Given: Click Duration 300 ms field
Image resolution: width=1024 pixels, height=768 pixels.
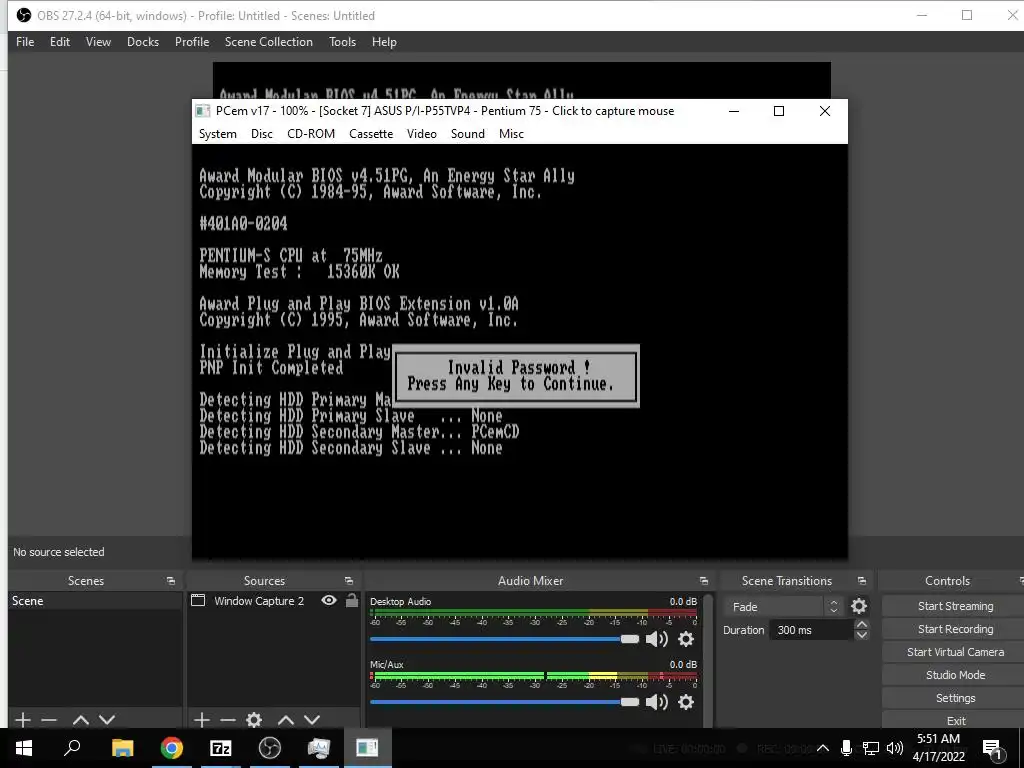Looking at the screenshot, I should pyautogui.click(x=811, y=630).
